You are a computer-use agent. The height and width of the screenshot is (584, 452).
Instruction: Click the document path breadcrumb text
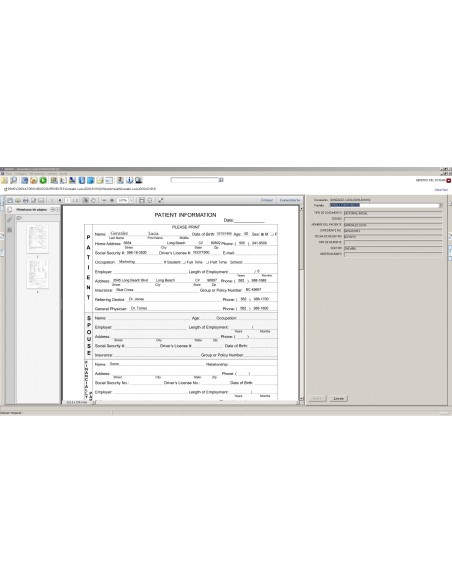(x=82, y=189)
